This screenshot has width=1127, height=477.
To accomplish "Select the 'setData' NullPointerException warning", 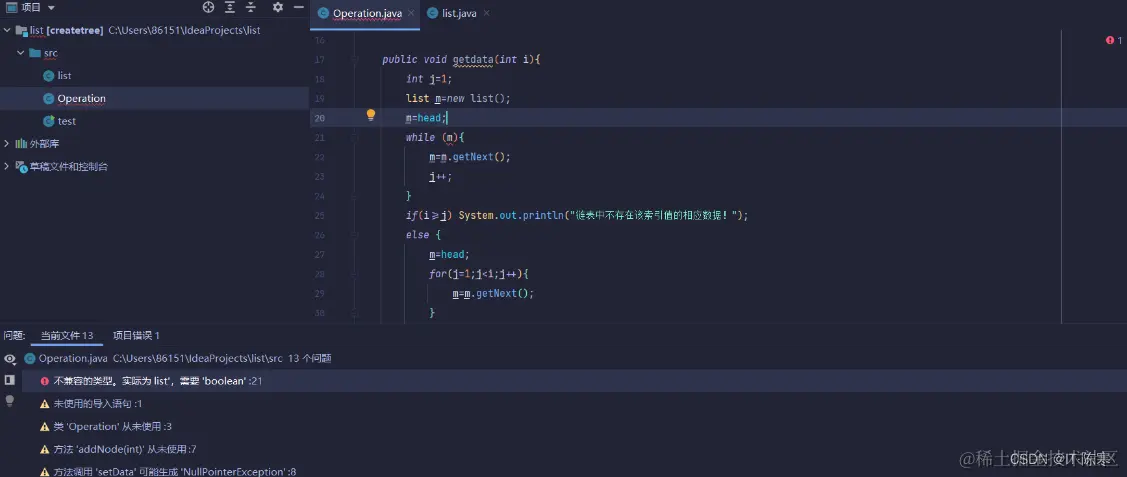I will tap(574, 471).
